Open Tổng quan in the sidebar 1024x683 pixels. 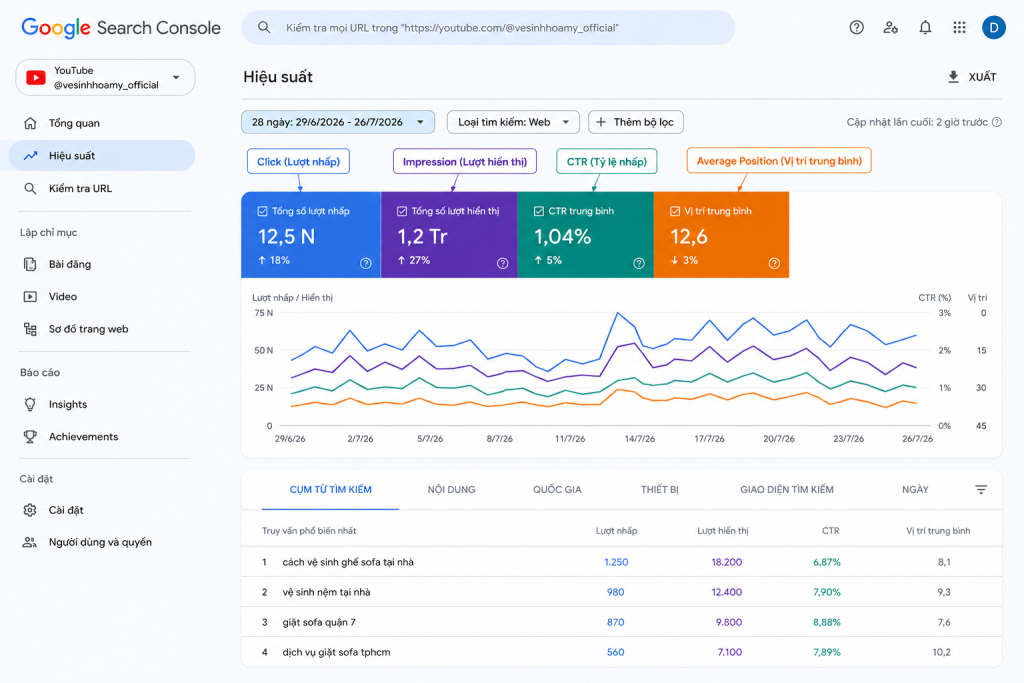[x=103, y=123]
